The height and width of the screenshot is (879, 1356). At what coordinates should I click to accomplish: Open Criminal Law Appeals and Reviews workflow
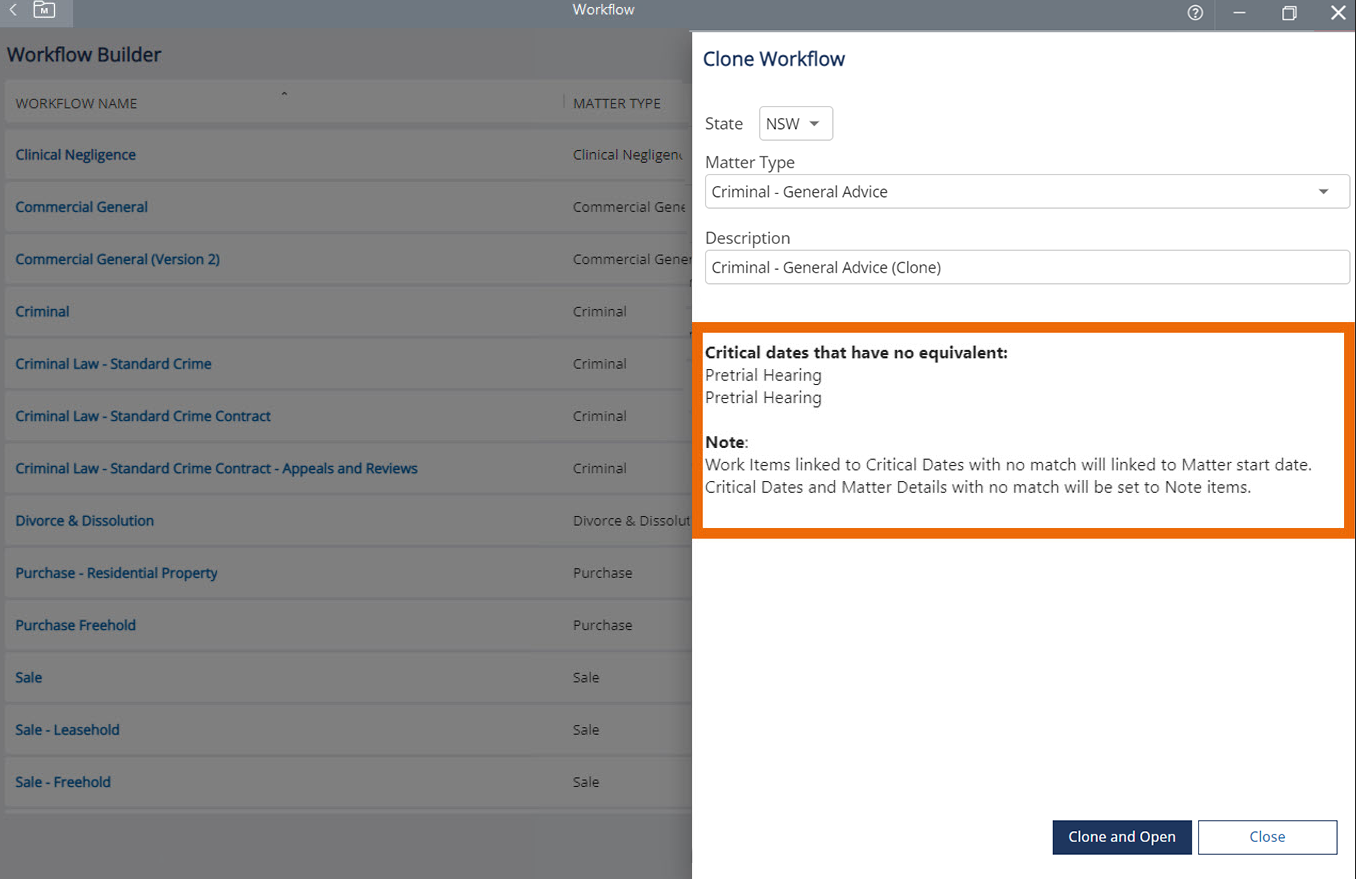216,468
